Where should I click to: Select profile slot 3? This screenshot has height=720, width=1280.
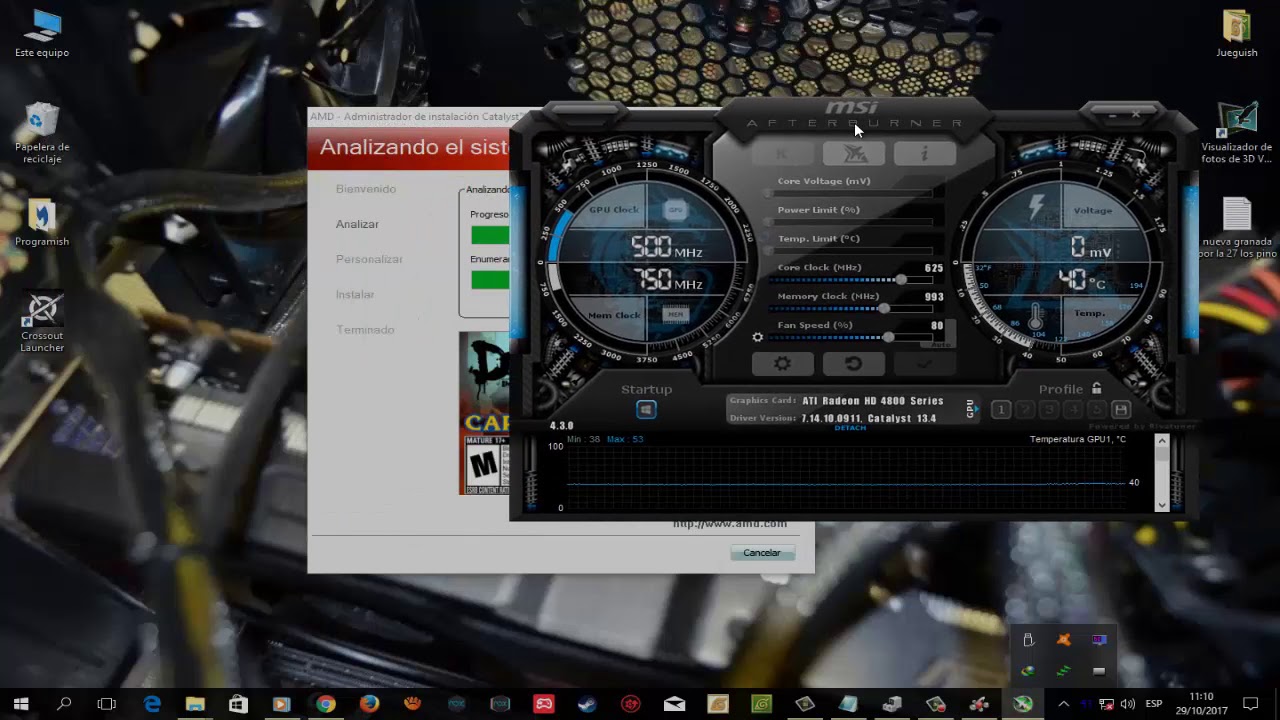(x=1049, y=410)
